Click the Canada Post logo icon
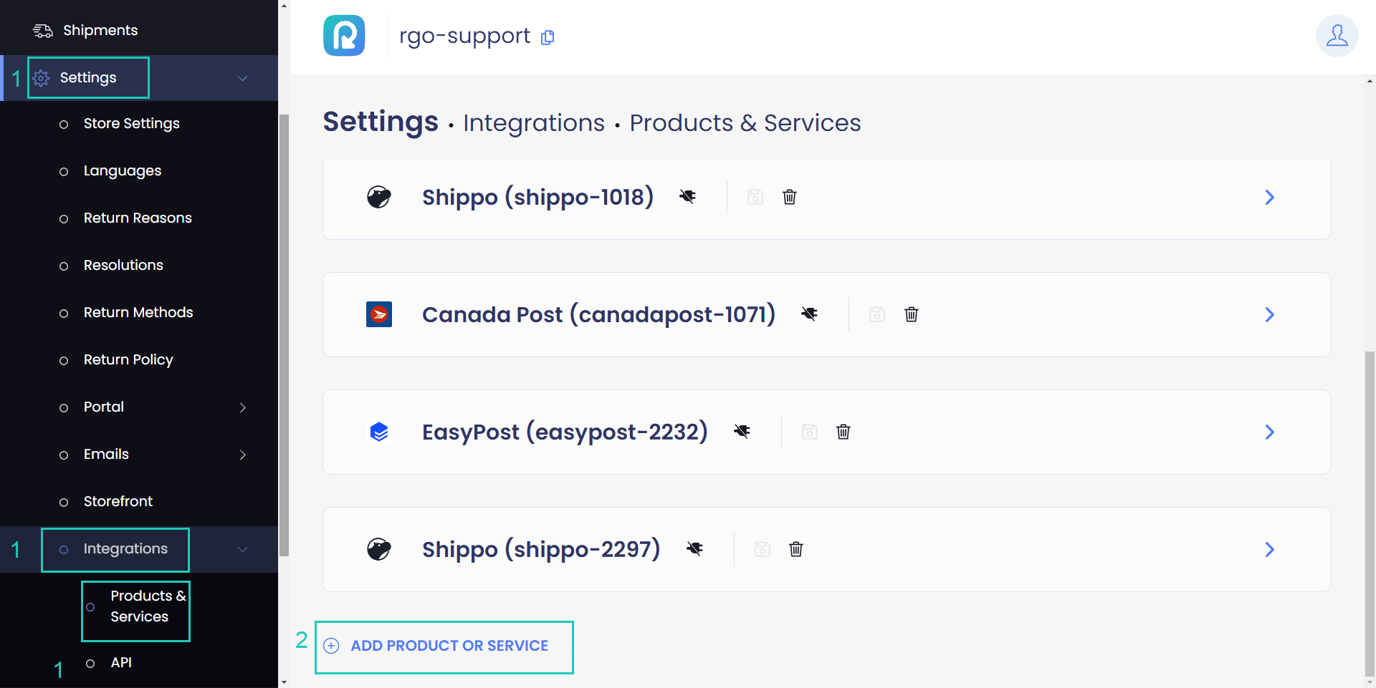This screenshot has height=688, width=1376. [379, 314]
